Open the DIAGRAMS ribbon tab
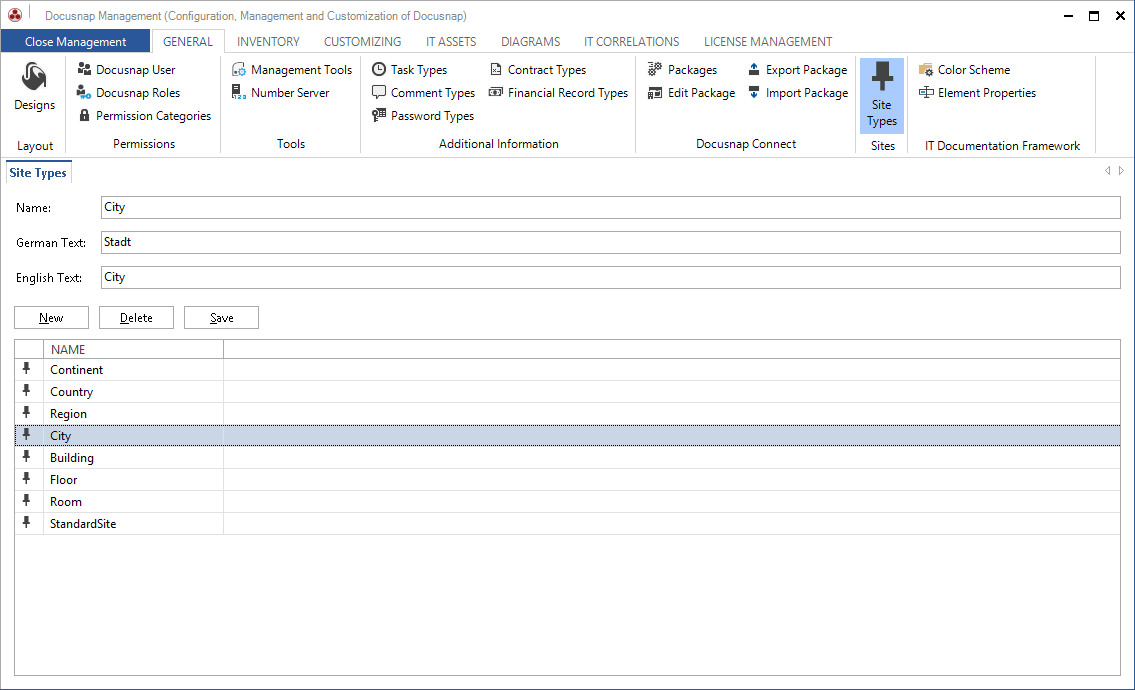The height and width of the screenshot is (690, 1135). pos(530,41)
